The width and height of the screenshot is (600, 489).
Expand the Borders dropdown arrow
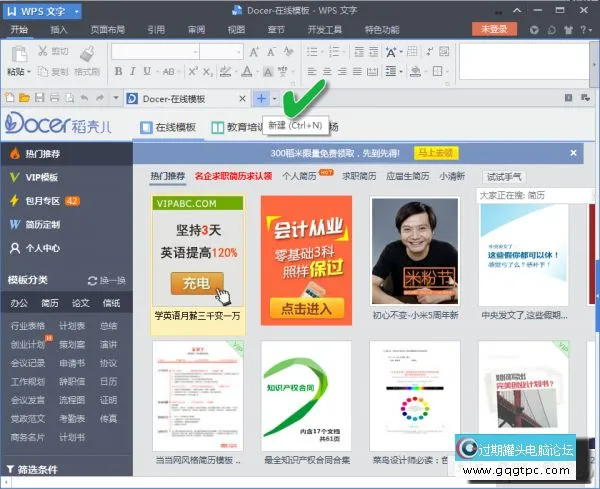(447, 72)
